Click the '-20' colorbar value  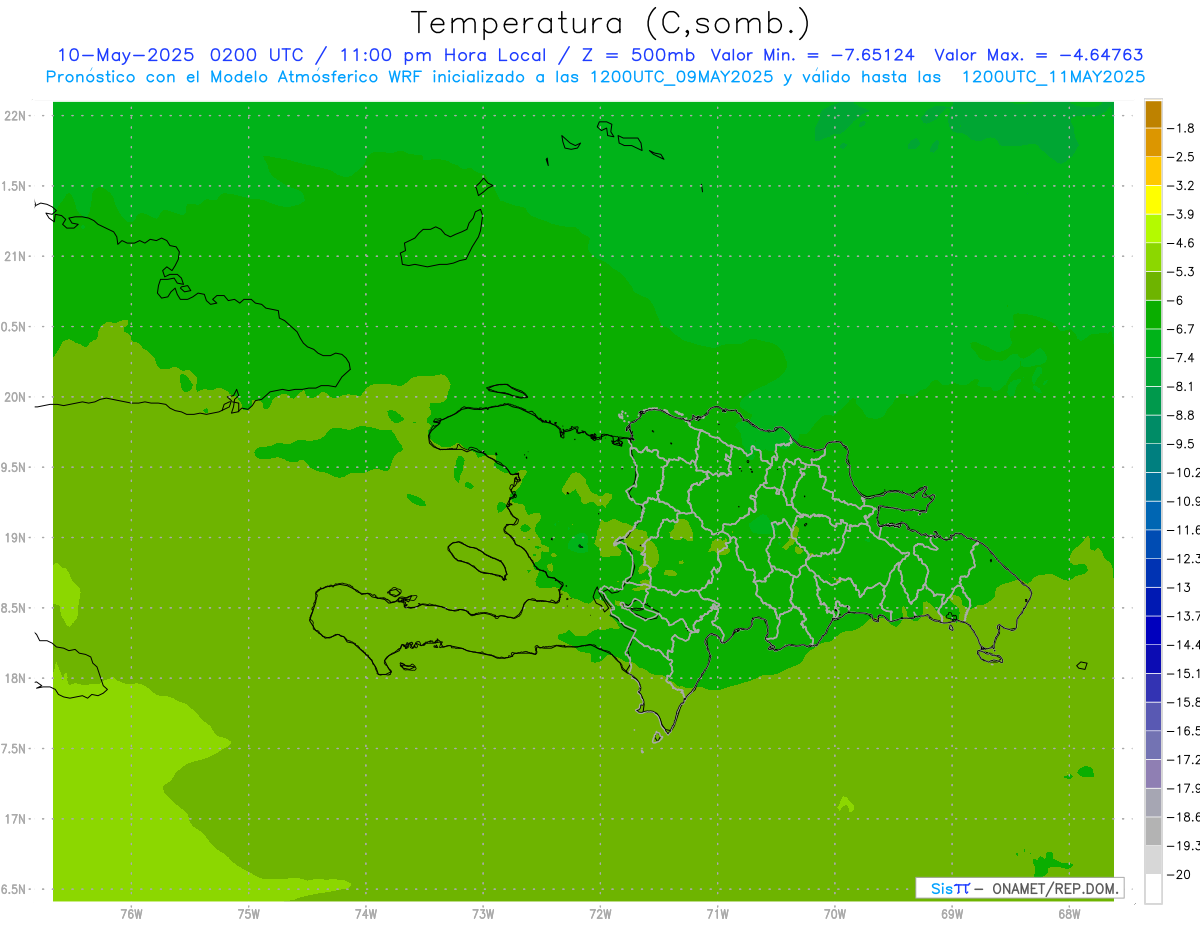1180,875
